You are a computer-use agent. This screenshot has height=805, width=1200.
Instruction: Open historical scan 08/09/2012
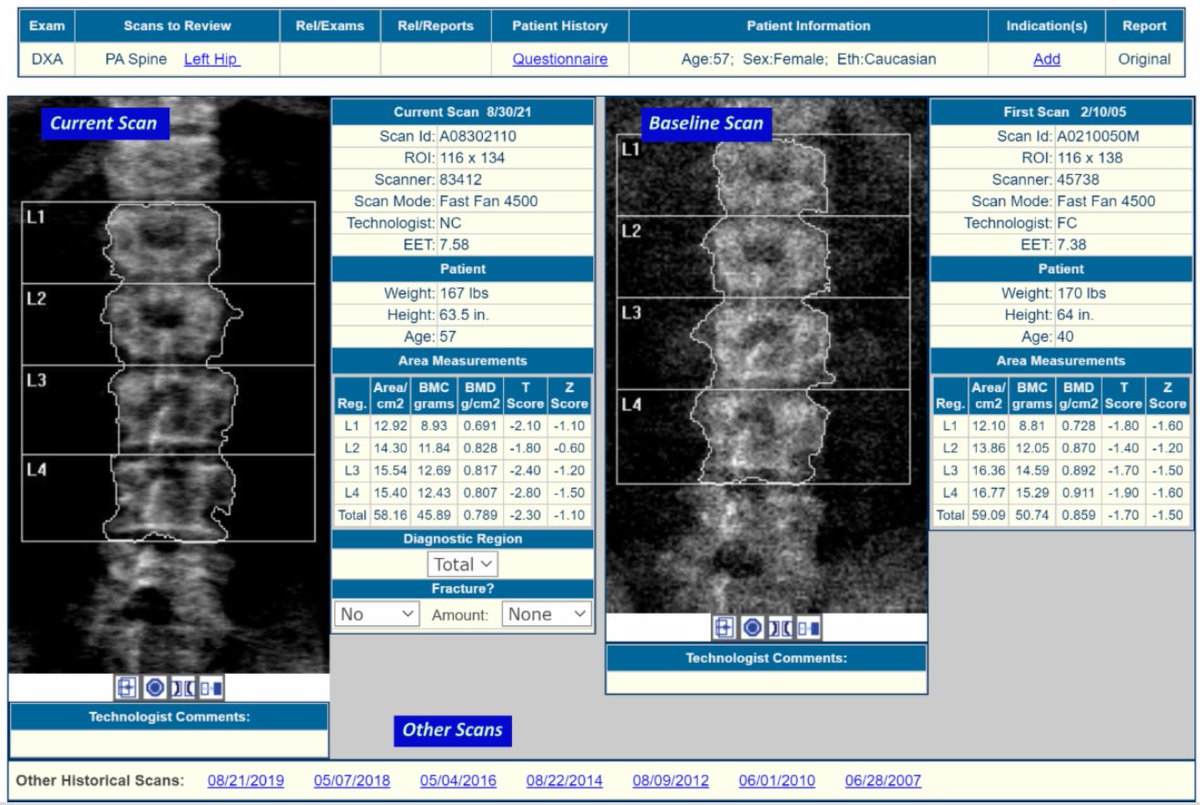[x=671, y=781]
